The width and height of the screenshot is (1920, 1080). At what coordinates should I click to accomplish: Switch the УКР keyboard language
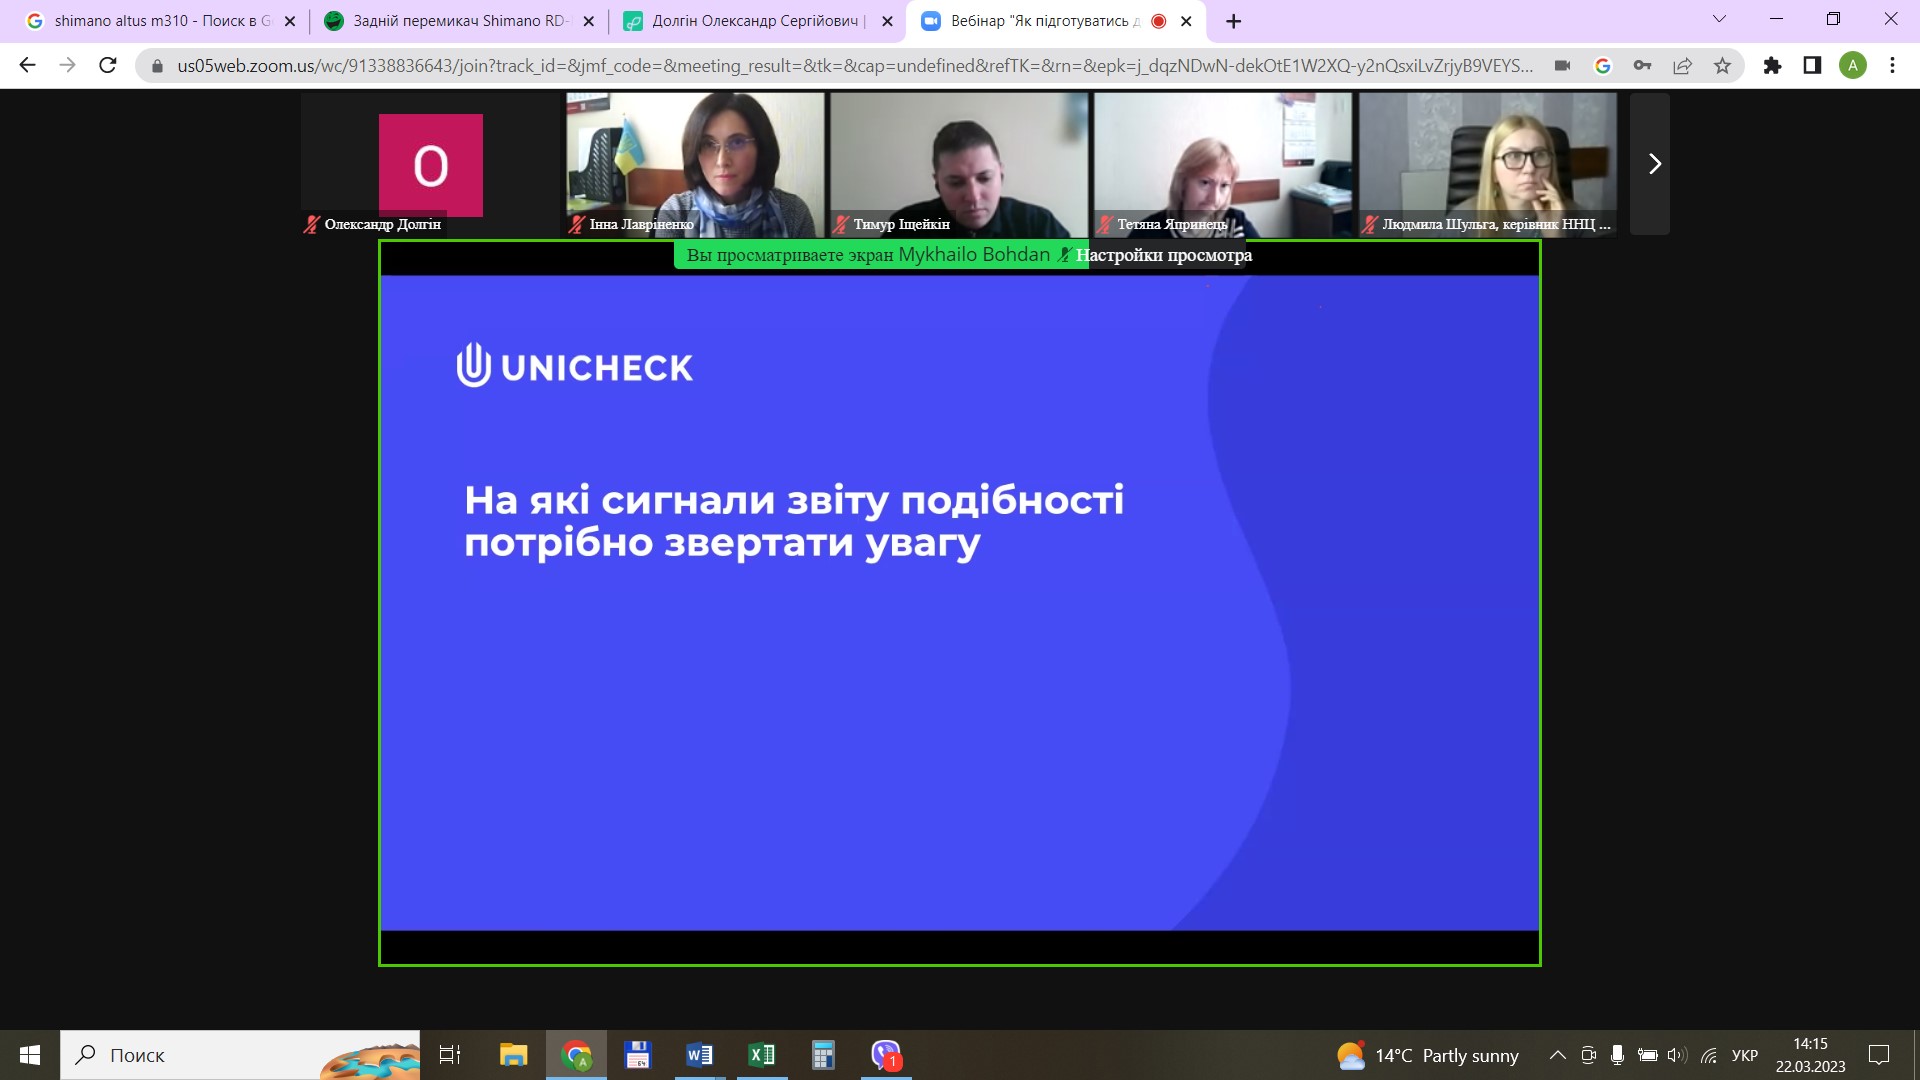(x=1745, y=1055)
